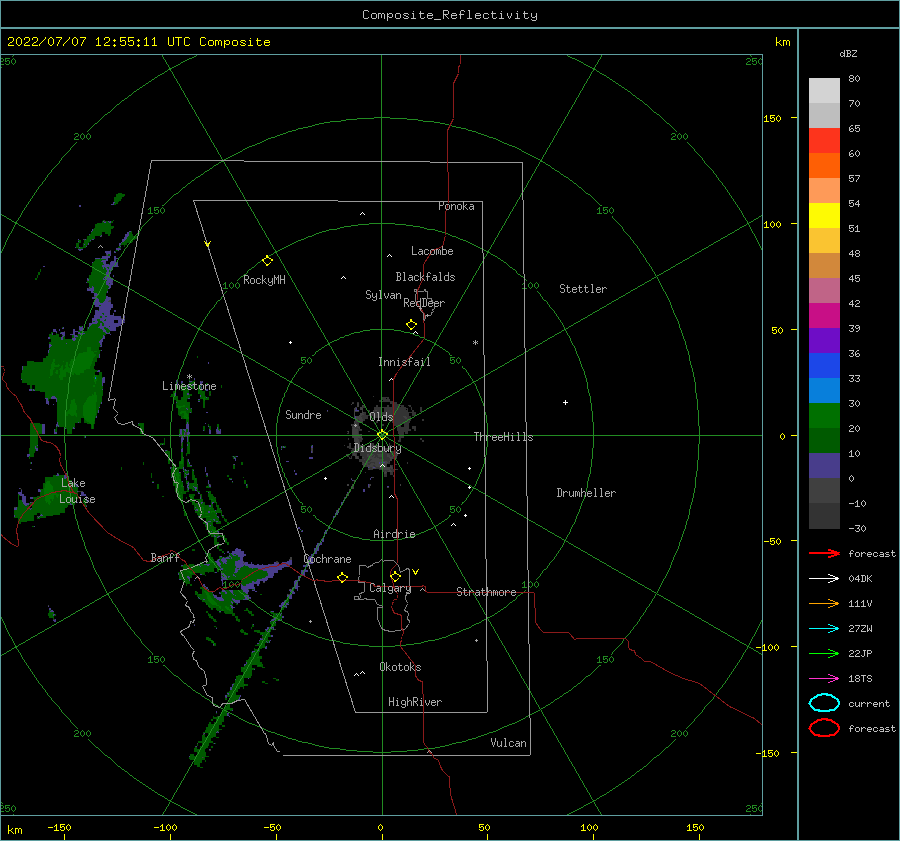Click the Lacombe town label
The image size is (900, 841).
click(432, 251)
